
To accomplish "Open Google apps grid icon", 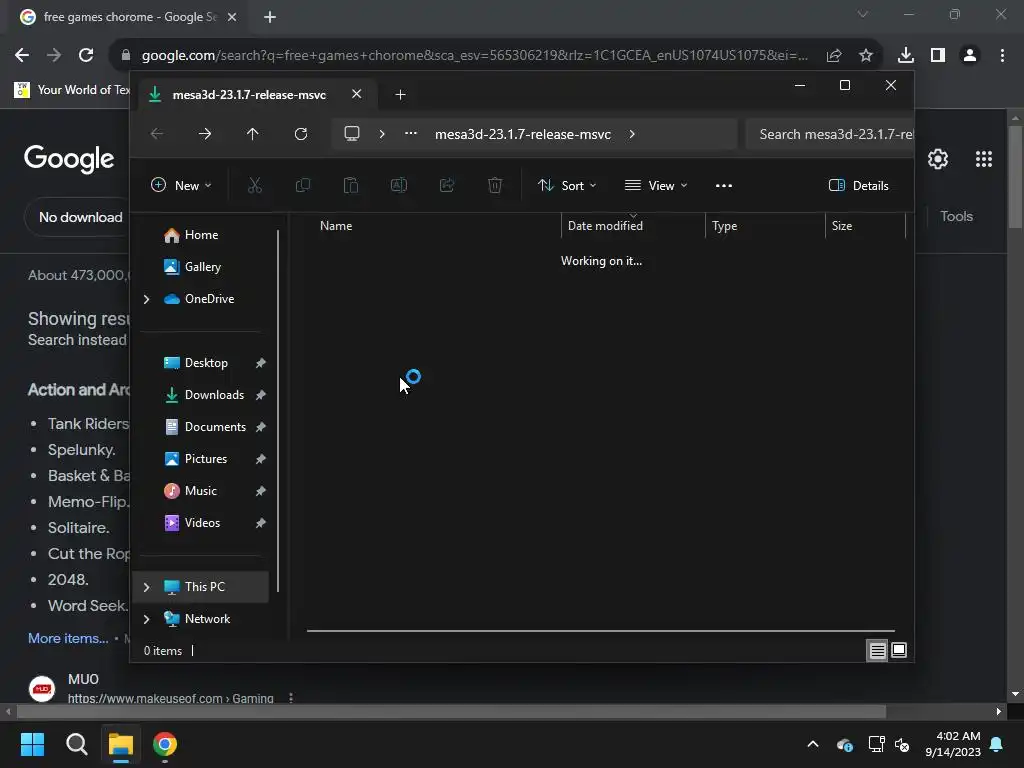I will pos(984,159).
